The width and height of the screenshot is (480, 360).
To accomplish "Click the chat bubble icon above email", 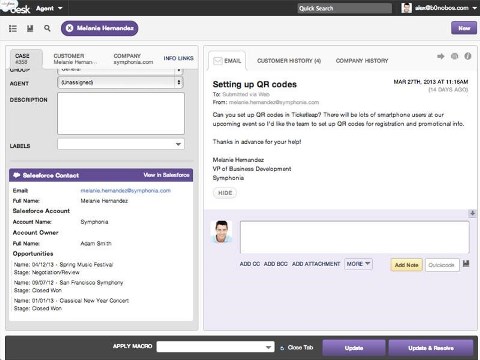I will [454, 56].
